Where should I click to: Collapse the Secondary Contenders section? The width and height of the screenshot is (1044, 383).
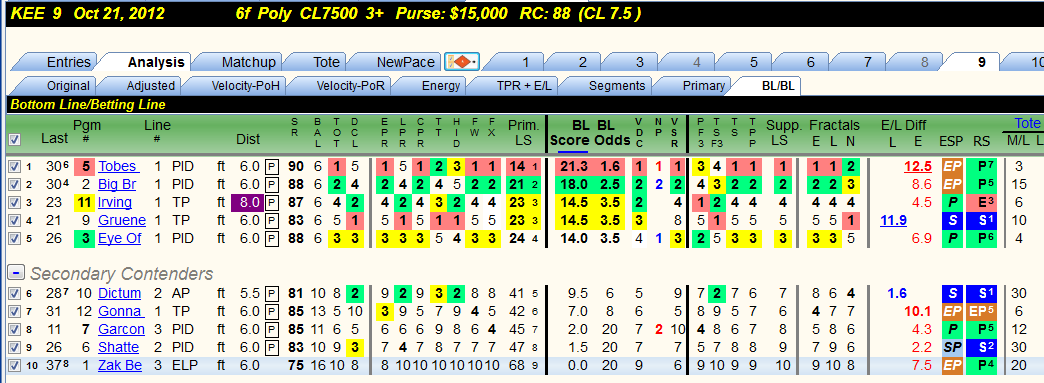(x=17, y=272)
